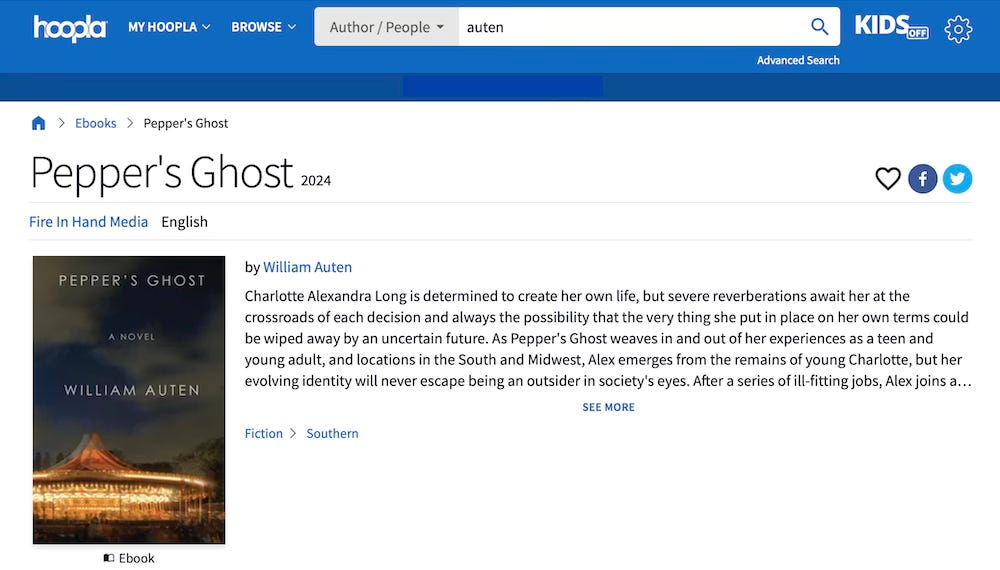The height and width of the screenshot is (570, 1000).
Task: Open Ebooks breadcrumb link
Action: (96, 123)
